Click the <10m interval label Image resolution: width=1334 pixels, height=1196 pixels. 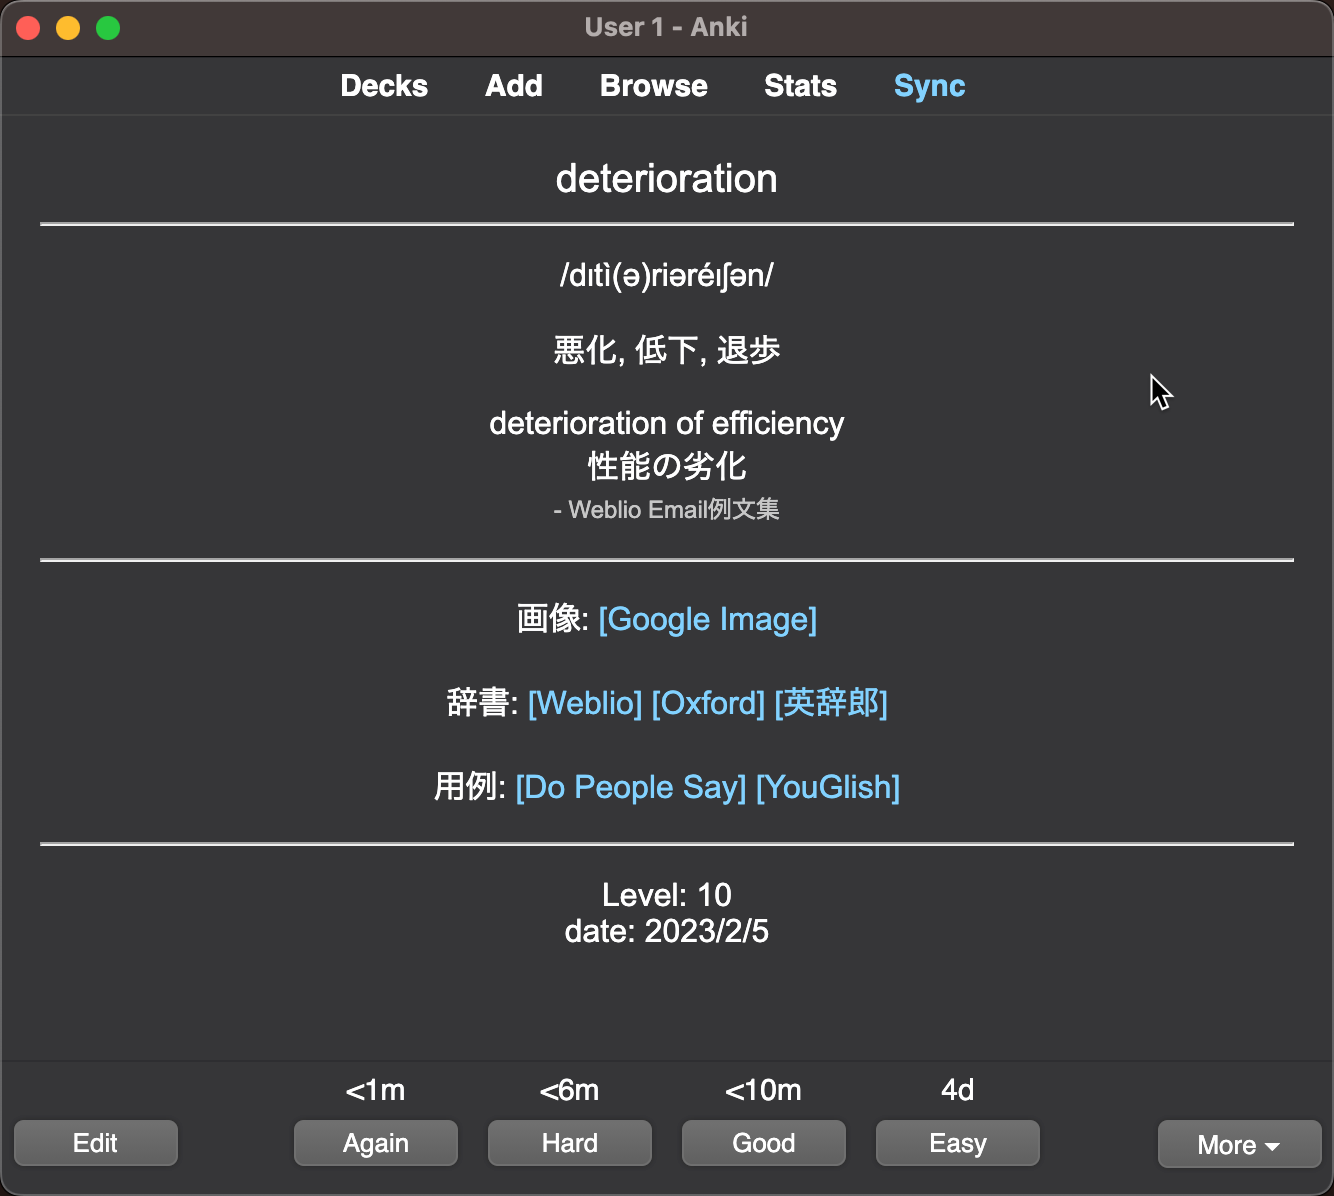[x=764, y=1090]
